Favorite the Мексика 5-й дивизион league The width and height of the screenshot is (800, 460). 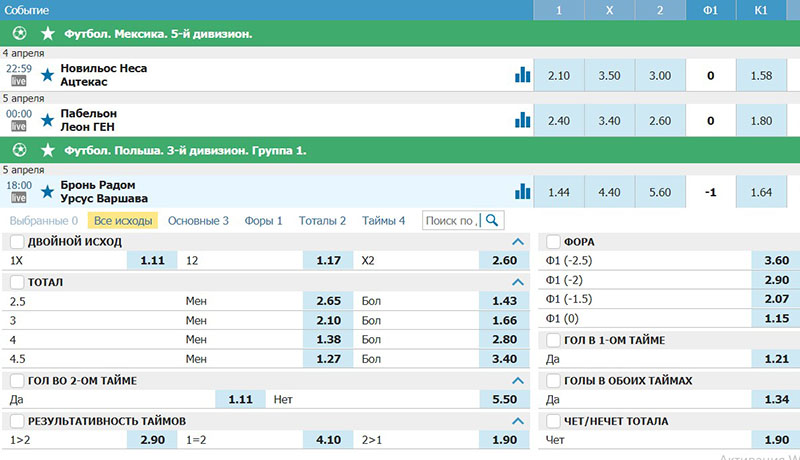pos(46,33)
